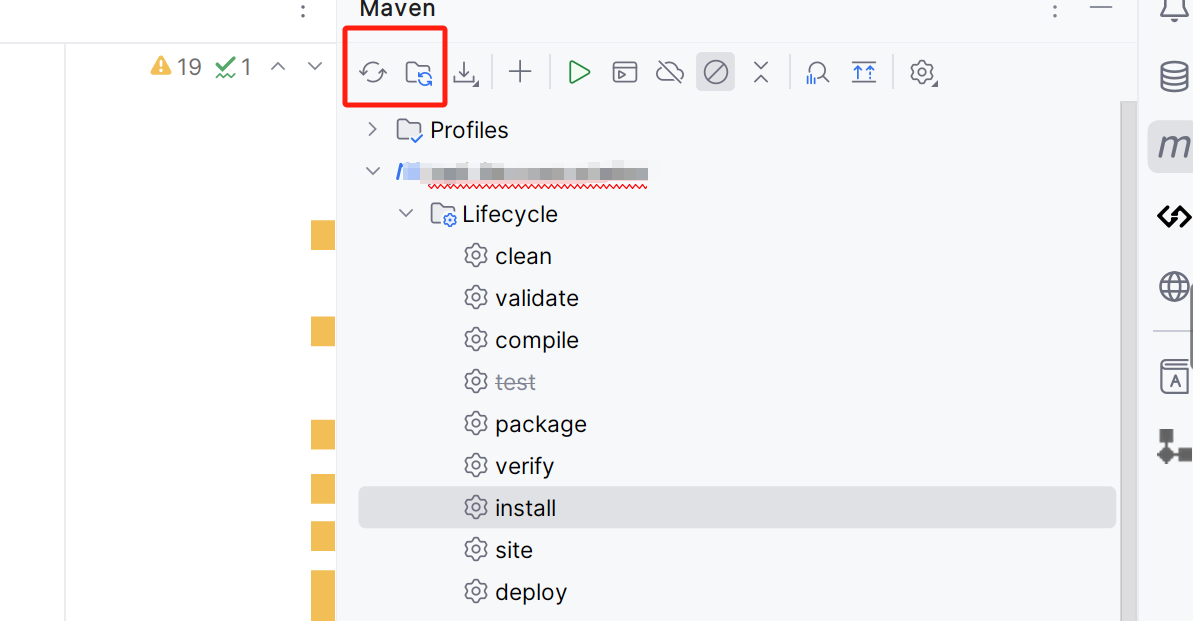Click the gear icon beside clean
Viewport: 1193px width, 621px height.
click(x=476, y=256)
